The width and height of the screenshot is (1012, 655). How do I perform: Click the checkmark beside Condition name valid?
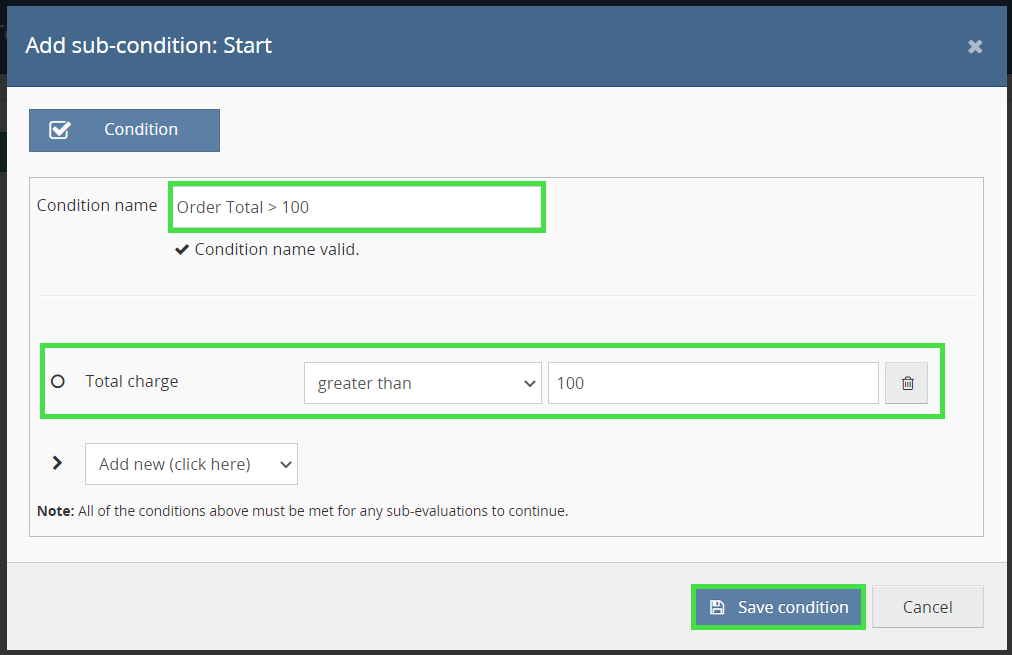182,249
